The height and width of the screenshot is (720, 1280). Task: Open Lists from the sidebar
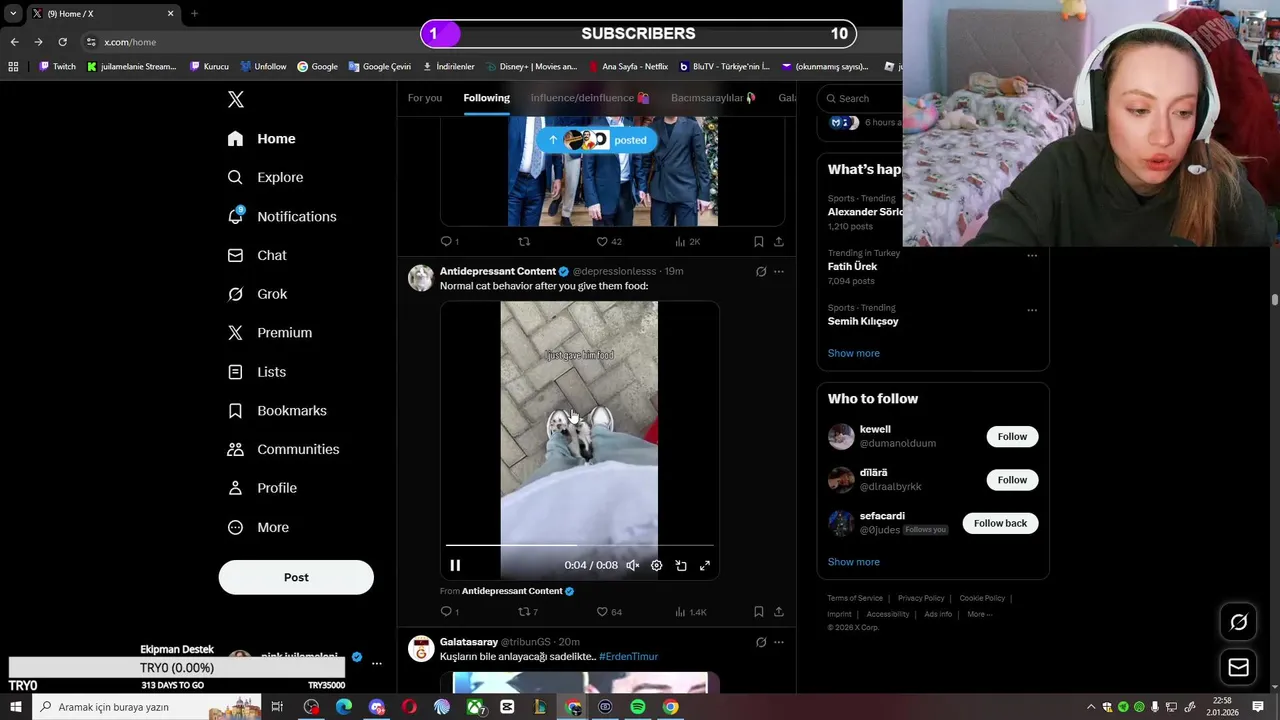257,372
